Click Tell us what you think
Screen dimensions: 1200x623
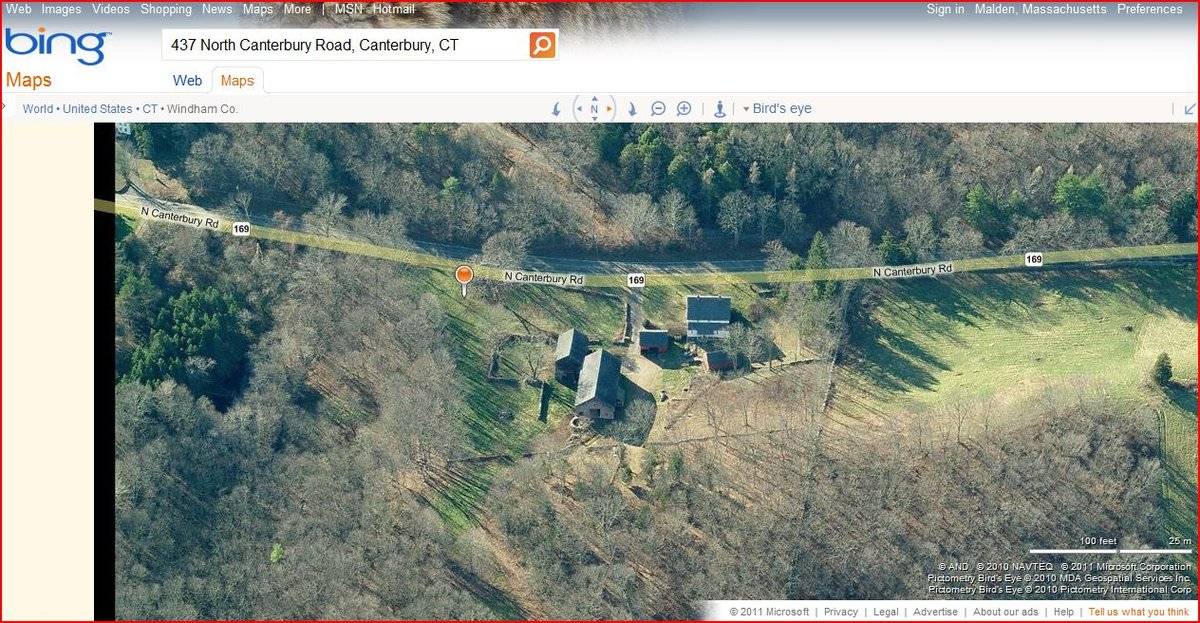point(1139,612)
